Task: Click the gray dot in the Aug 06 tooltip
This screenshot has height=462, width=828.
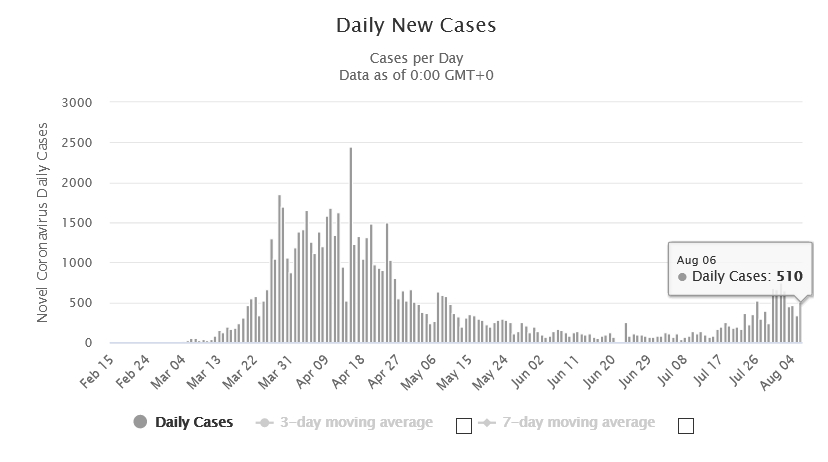Action: tap(682, 277)
